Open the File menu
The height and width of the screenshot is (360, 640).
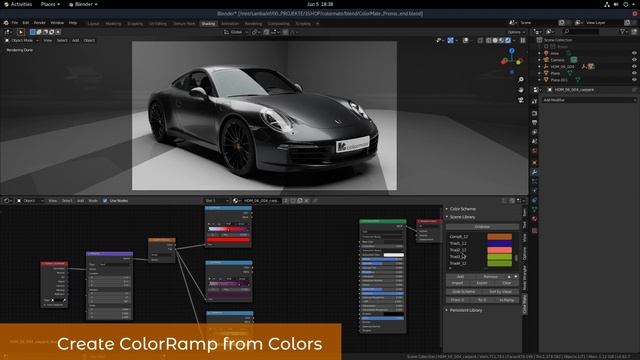click(x=15, y=23)
